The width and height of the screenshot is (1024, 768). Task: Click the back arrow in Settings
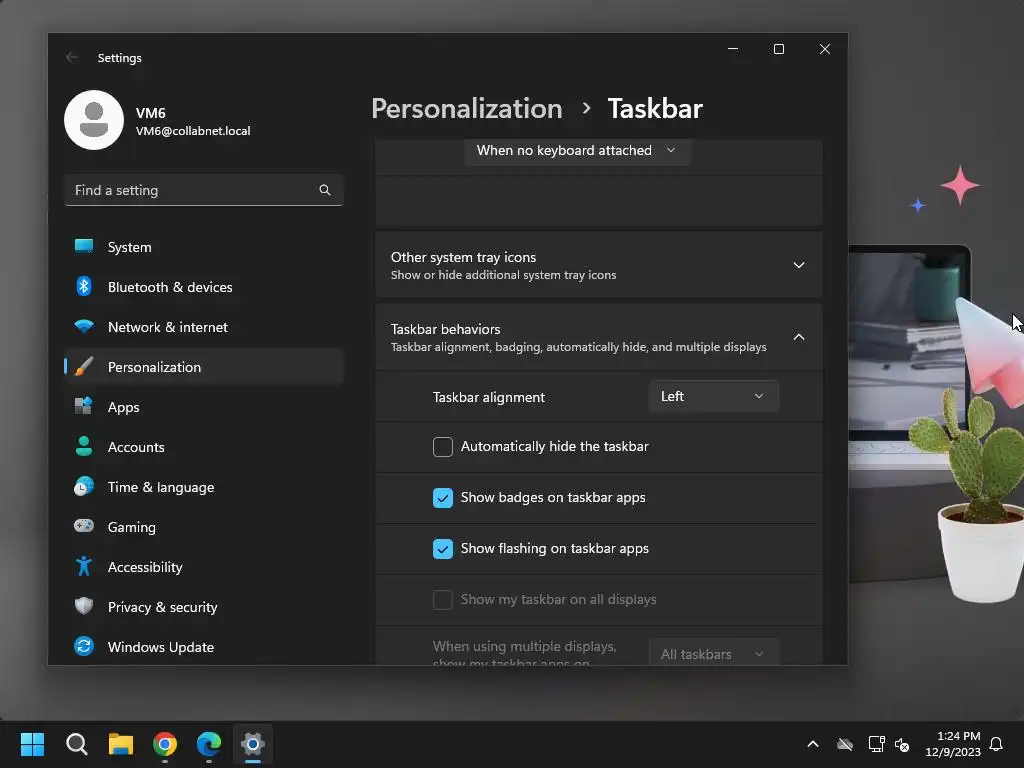coord(72,57)
